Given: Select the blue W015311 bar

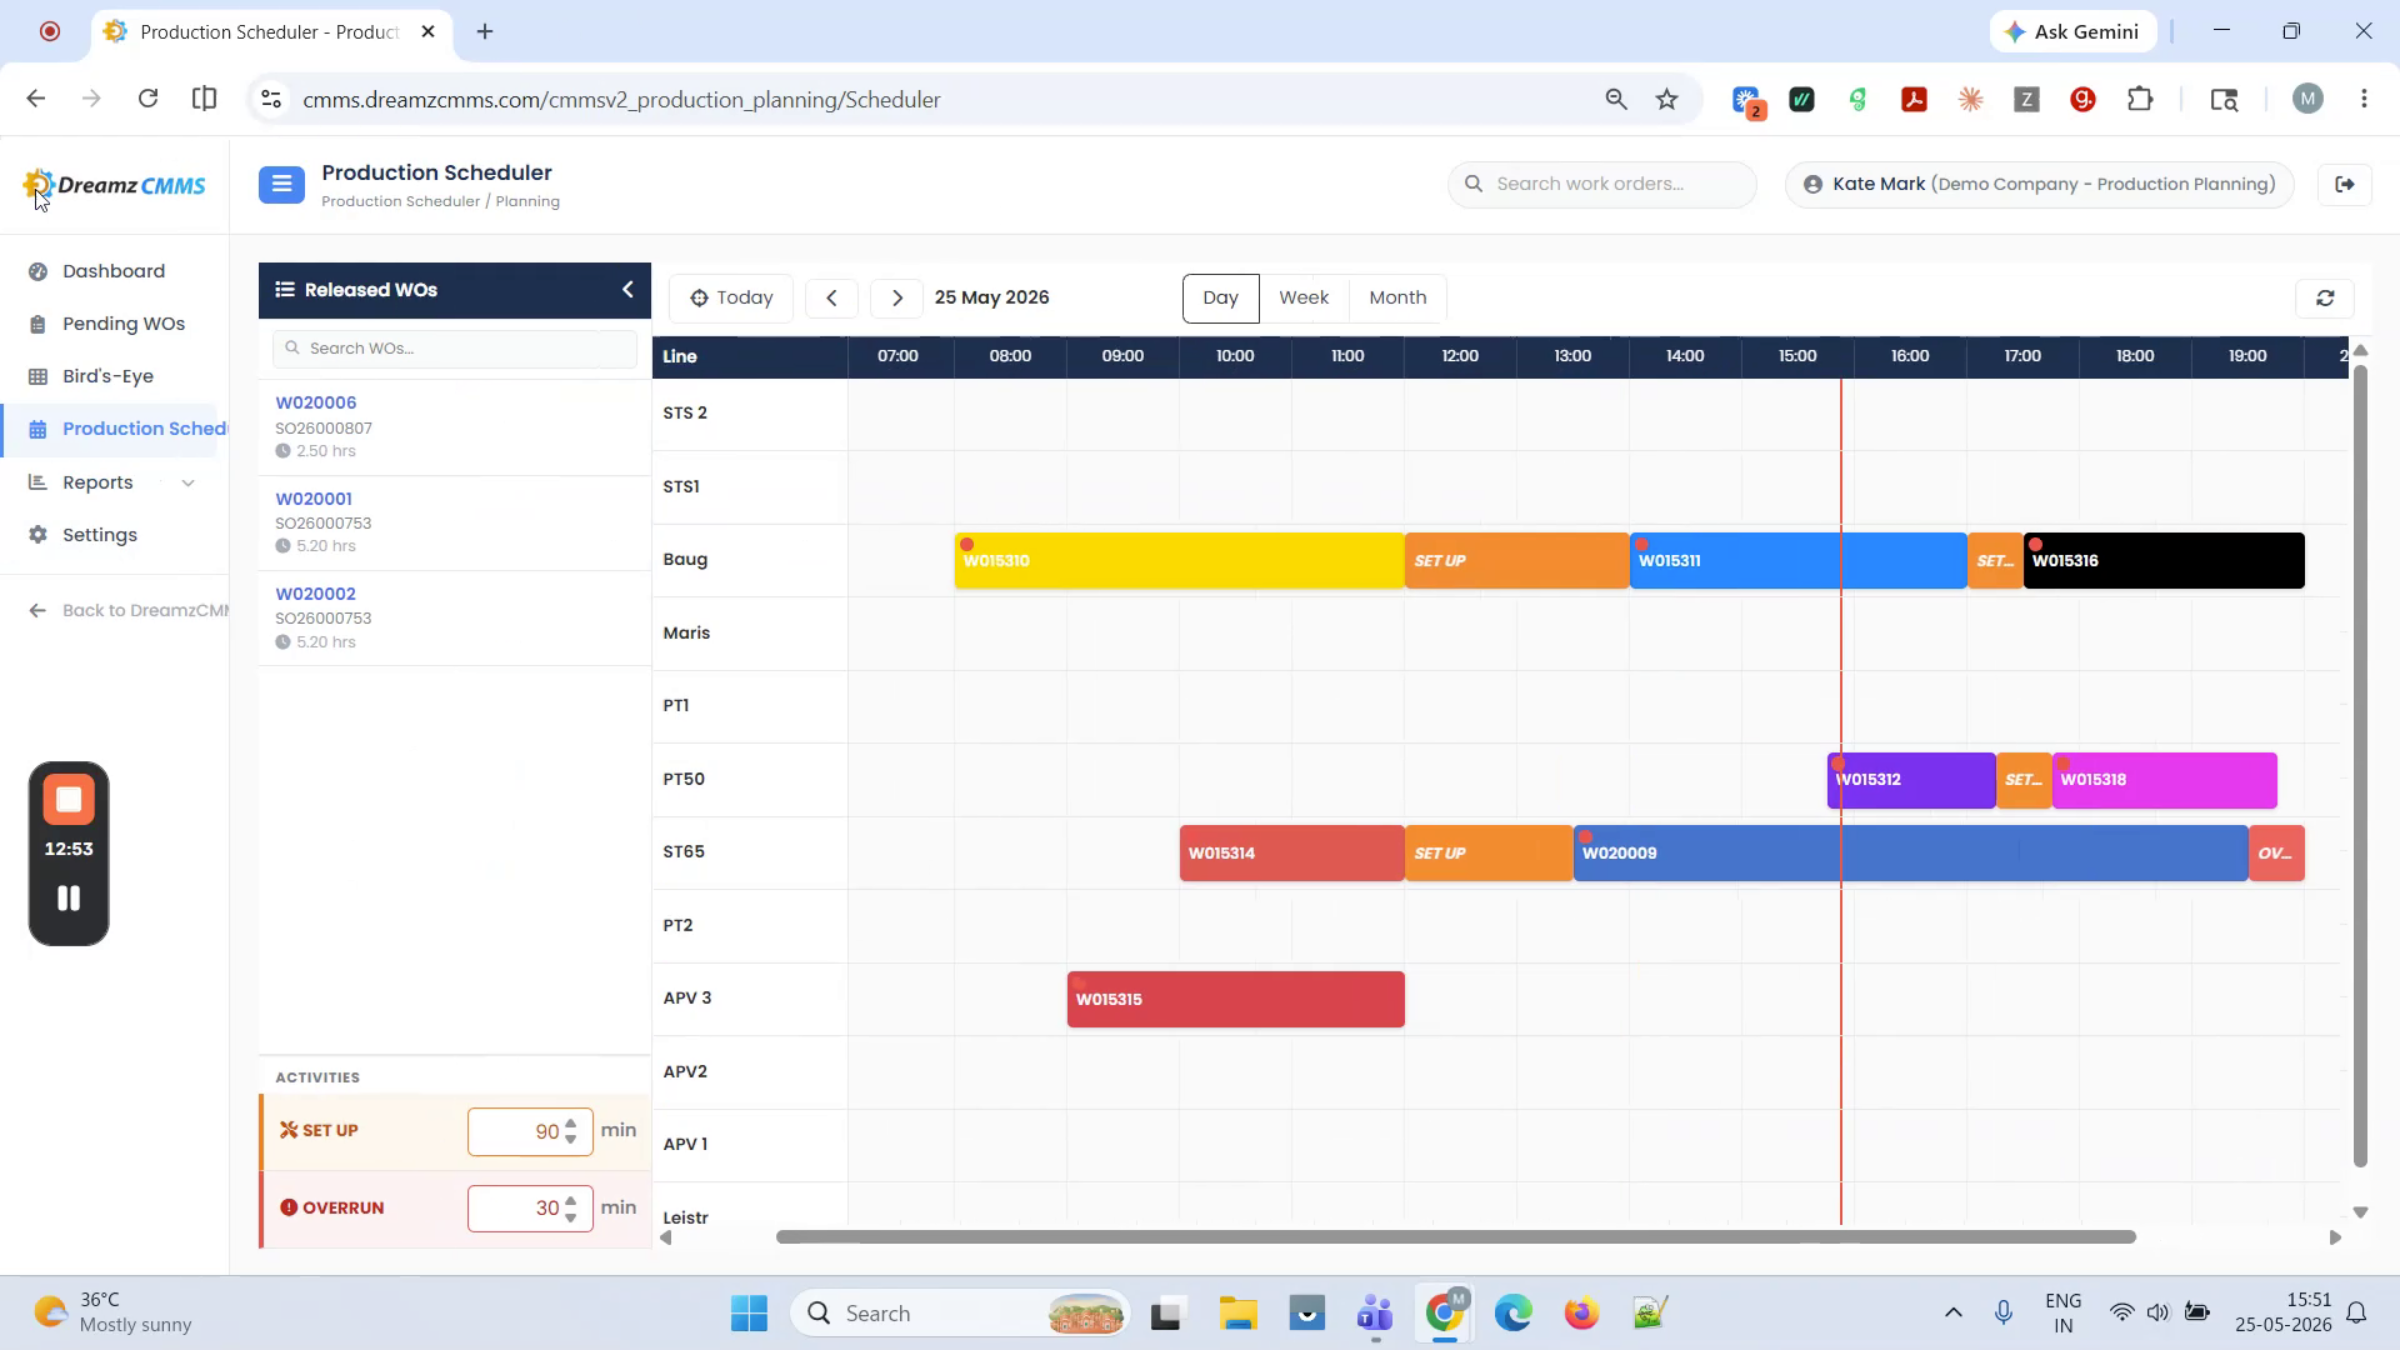Looking at the screenshot, I should (1798, 561).
